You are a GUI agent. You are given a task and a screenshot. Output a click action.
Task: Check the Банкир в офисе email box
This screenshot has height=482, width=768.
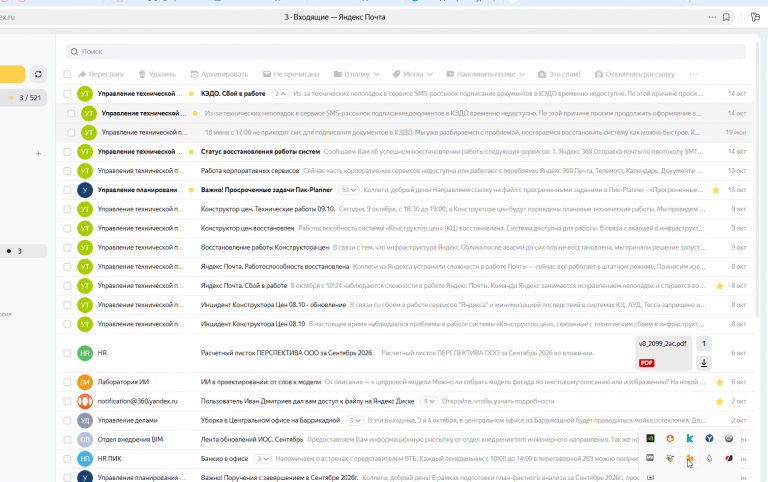(x=67, y=458)
